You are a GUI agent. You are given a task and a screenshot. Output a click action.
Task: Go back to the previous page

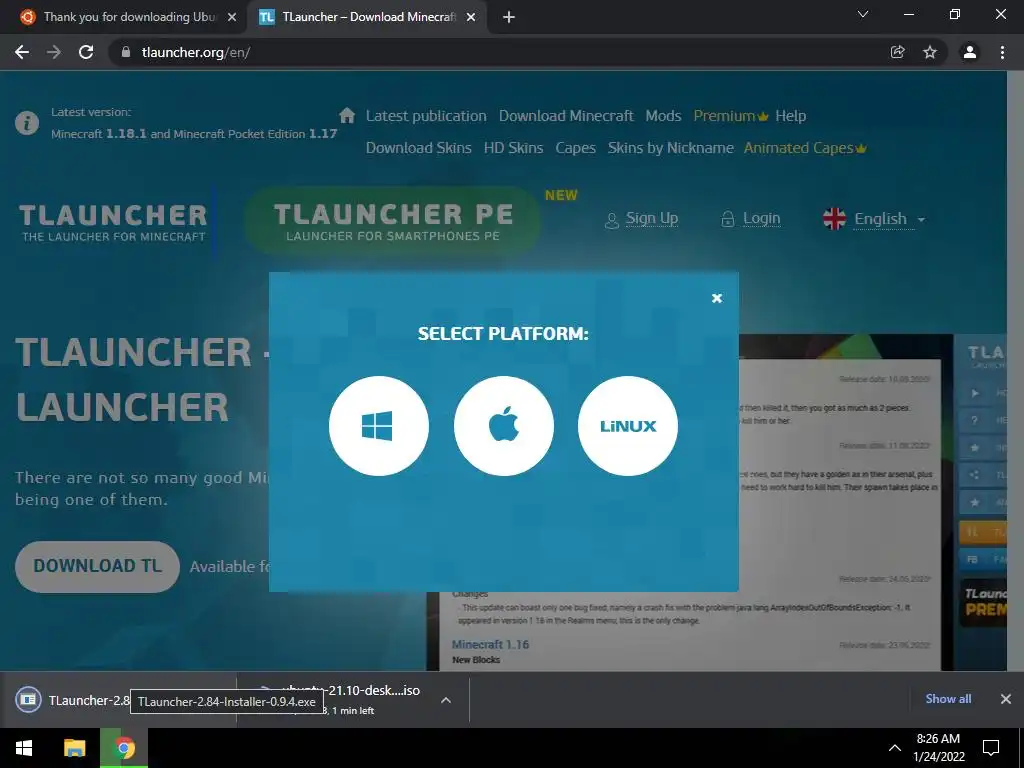tap(22, 52)
